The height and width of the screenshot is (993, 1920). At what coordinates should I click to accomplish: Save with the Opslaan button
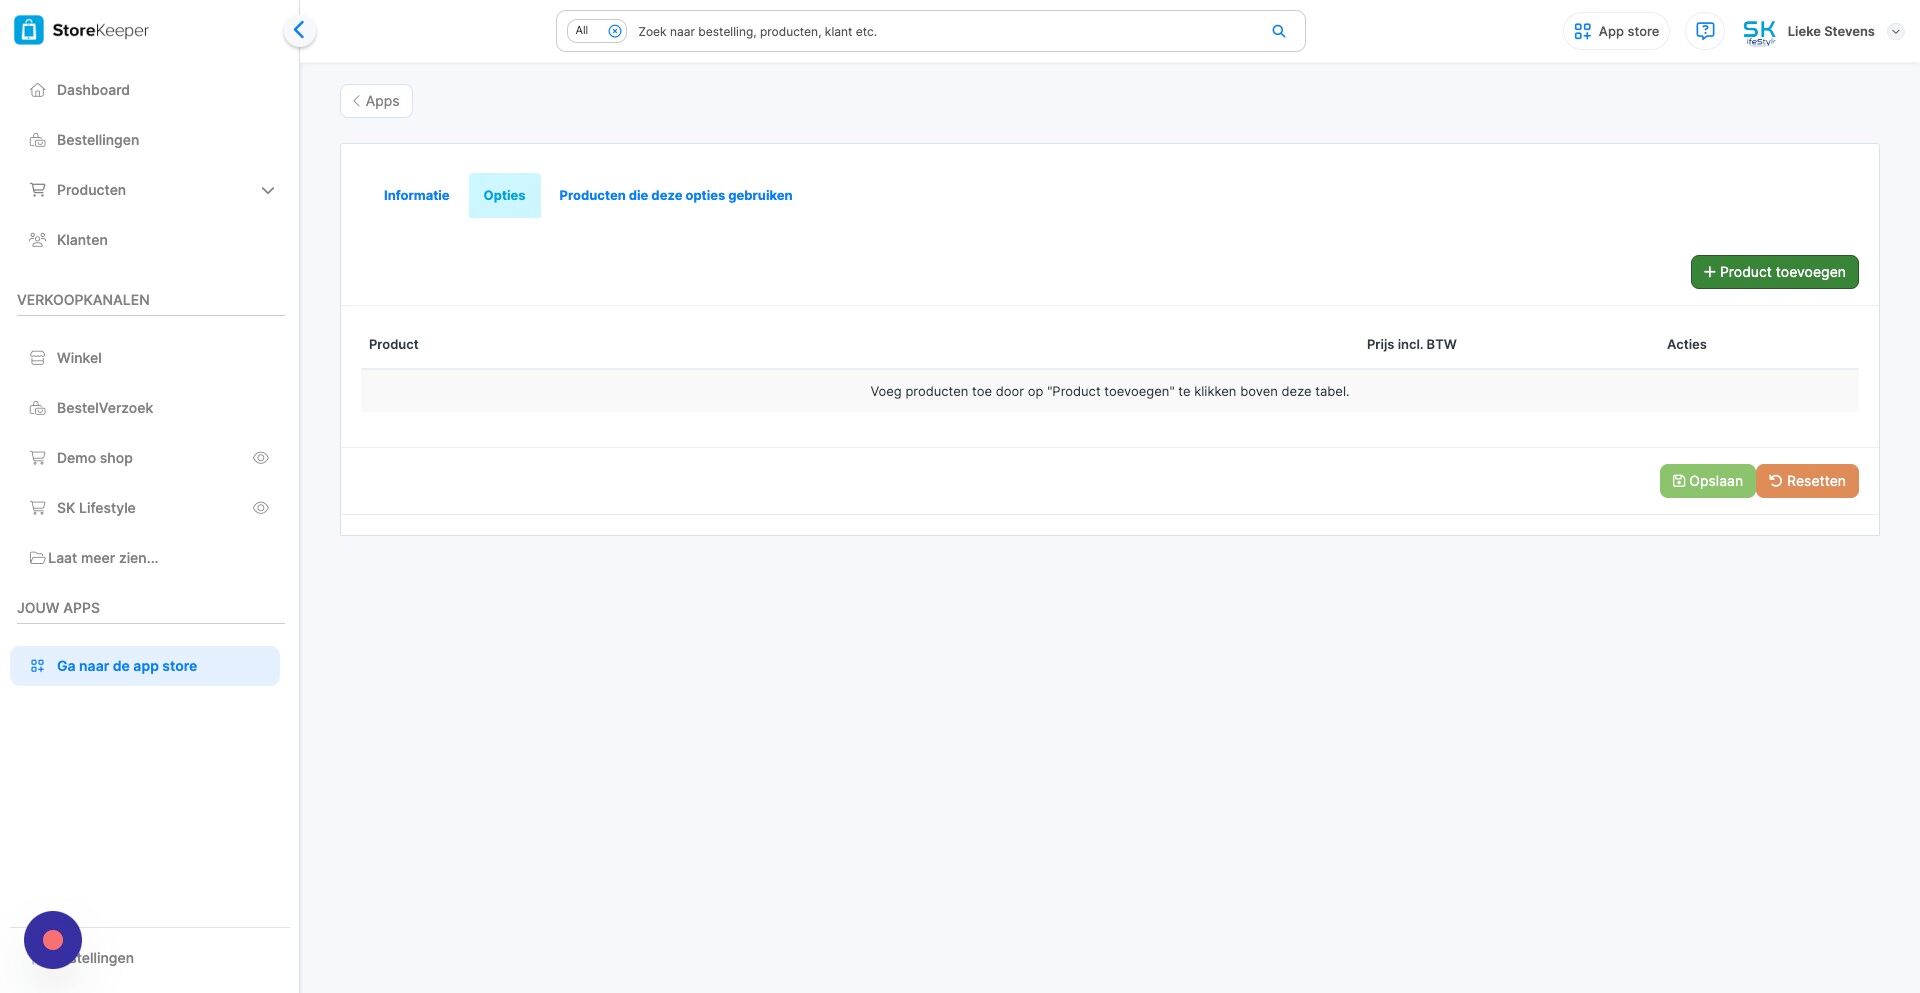click(1707, 481)
